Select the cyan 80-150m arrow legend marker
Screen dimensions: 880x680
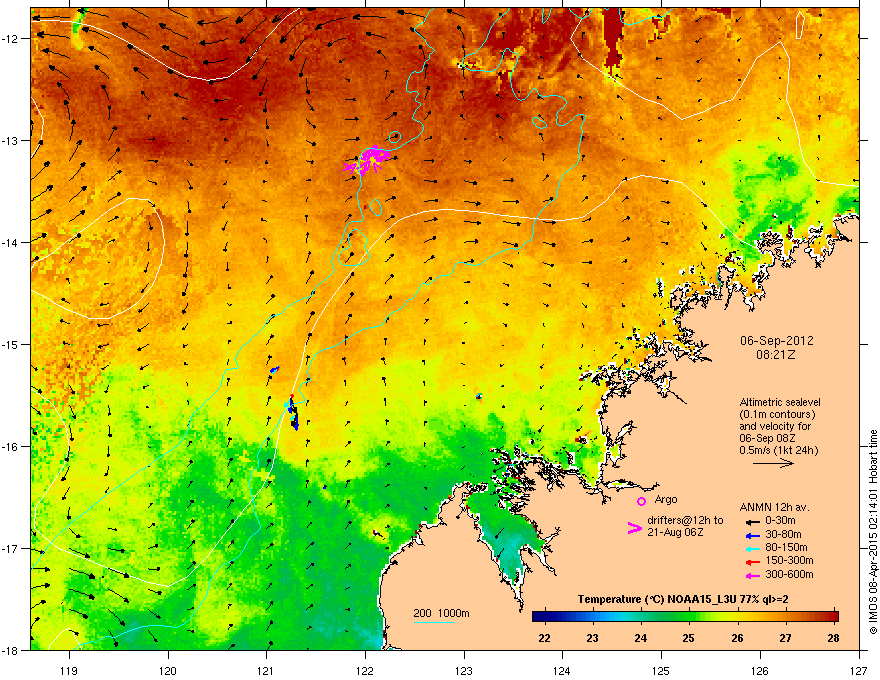pos(752,548)
